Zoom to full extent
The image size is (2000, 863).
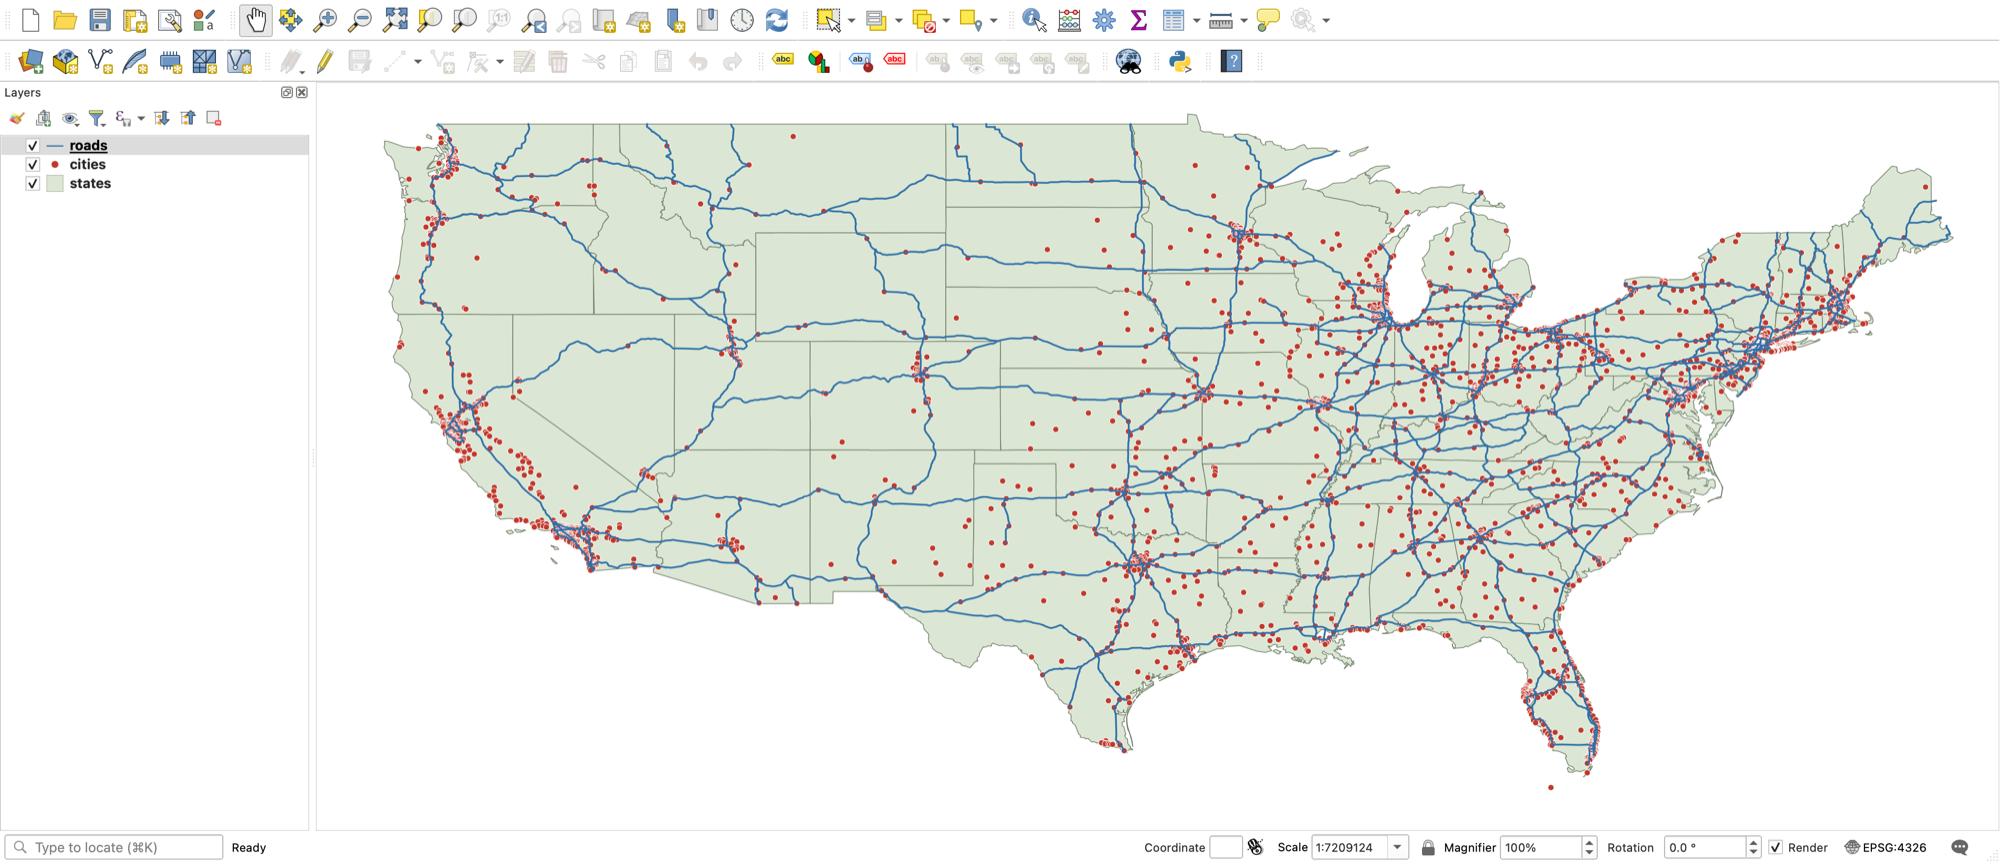click(395, 20)
